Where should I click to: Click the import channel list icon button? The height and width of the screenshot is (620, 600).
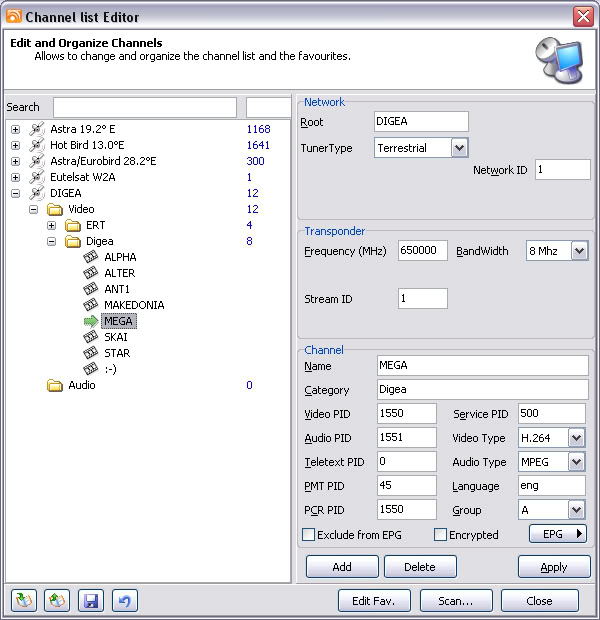pyautogui.click(x=23, y=600)
